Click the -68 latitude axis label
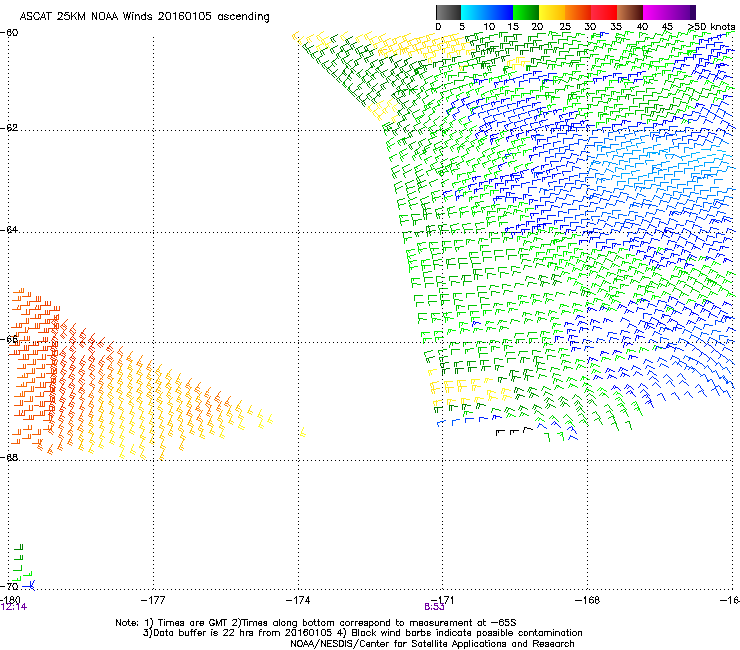 tap(9, 457)
